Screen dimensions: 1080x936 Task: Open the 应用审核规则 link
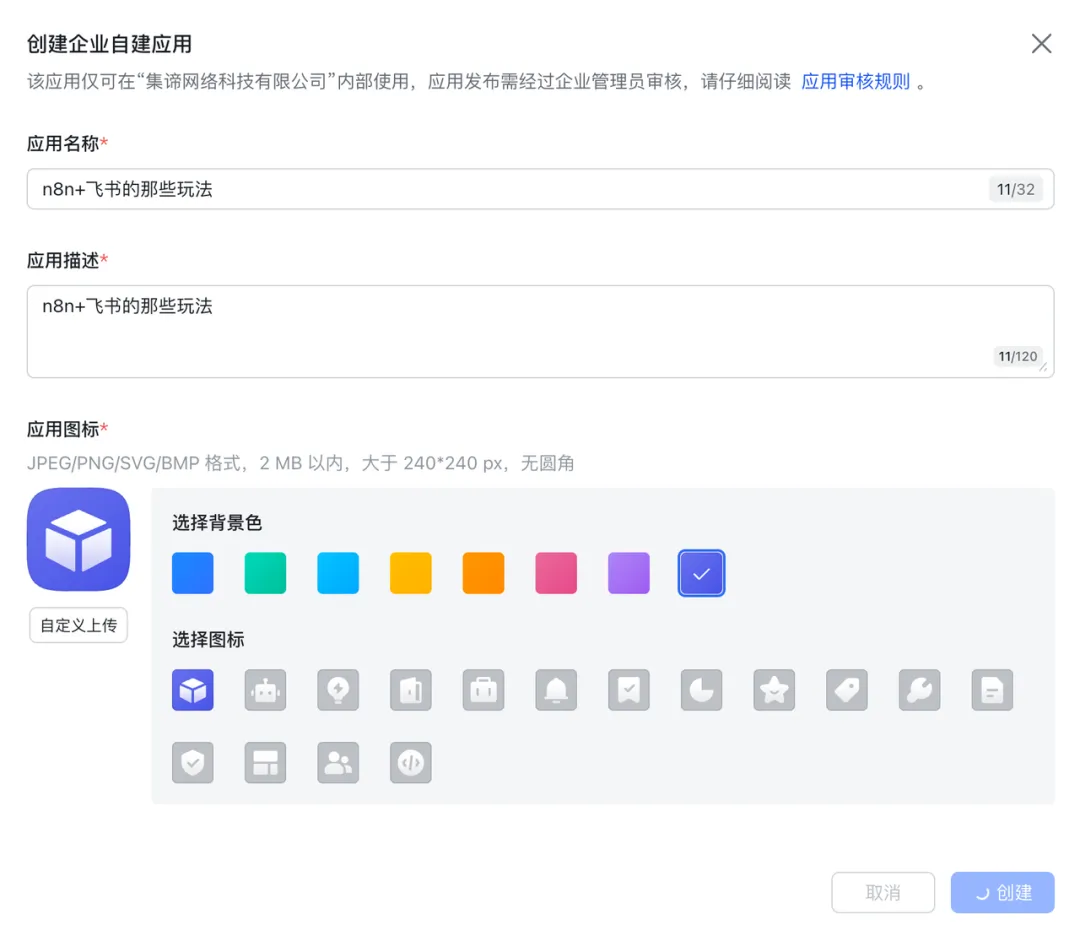(x=856, y=82)
